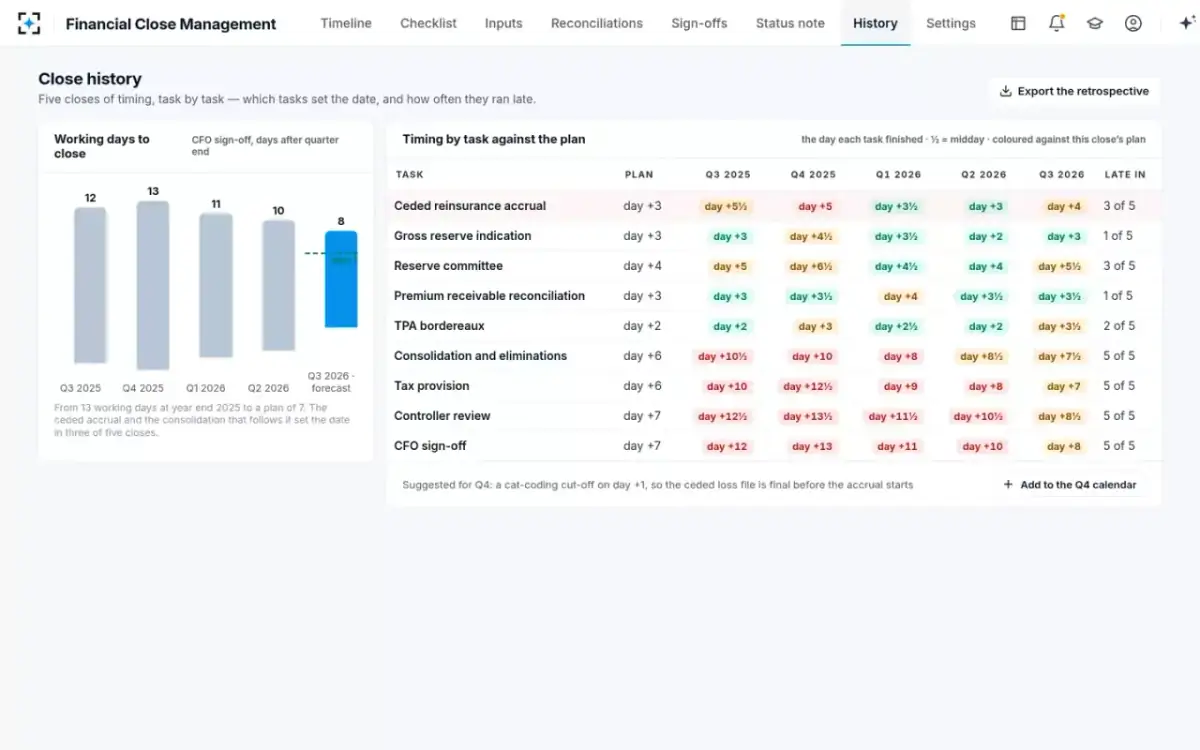The height and width of the screenshot is (750, 1200).
Task: Open the notifications bell
Action: (1056, 23)
